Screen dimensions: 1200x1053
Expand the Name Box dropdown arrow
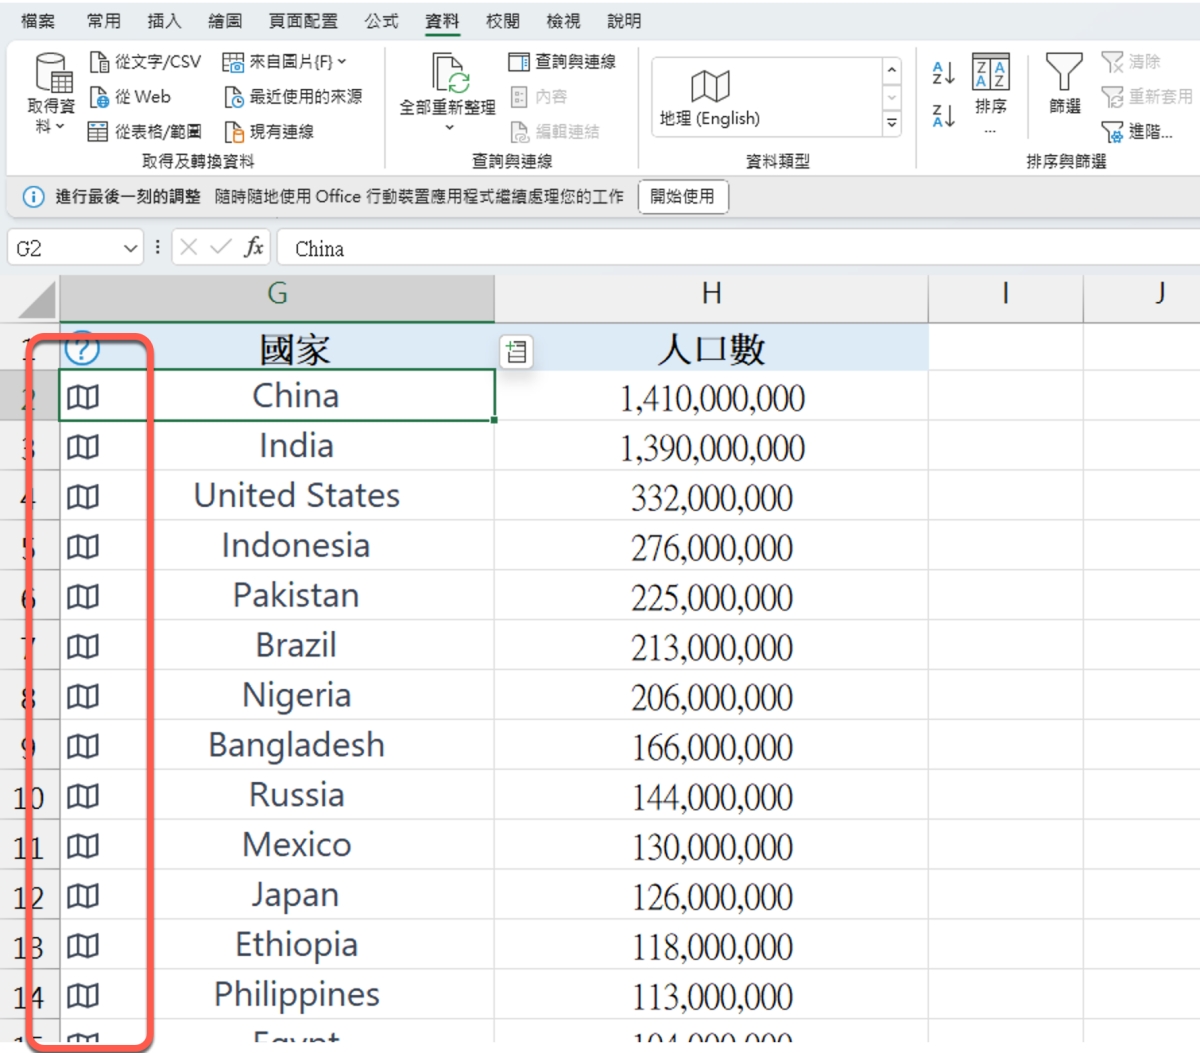click(x=130, y=248)
